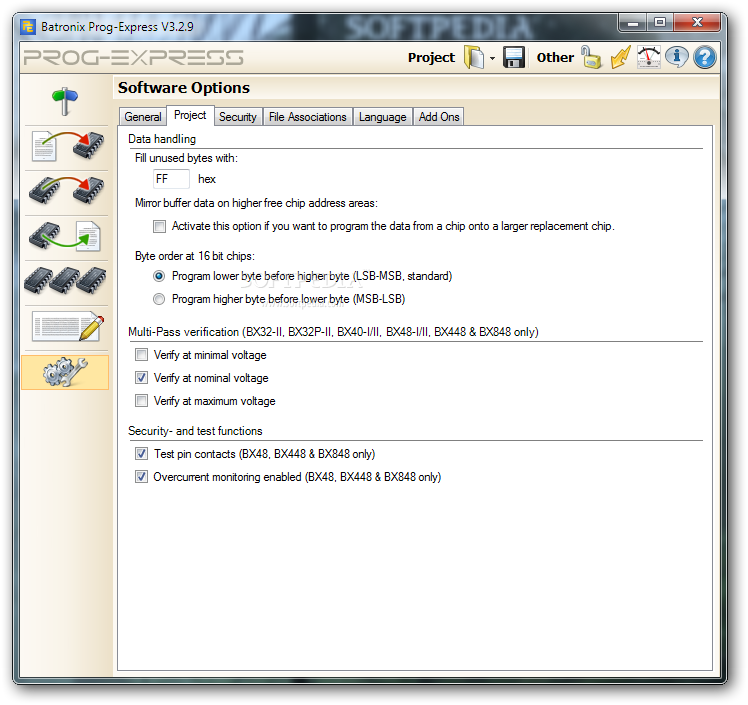Select MSB-LSB byte order option
The image size is (748, 705).
(x=159, y=299)
